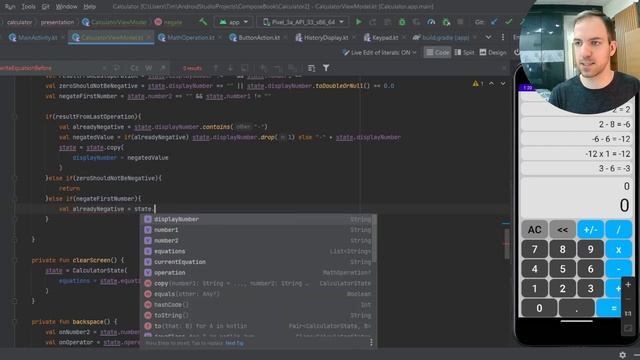Click the next highlighted error down chevron

[503, 84]
